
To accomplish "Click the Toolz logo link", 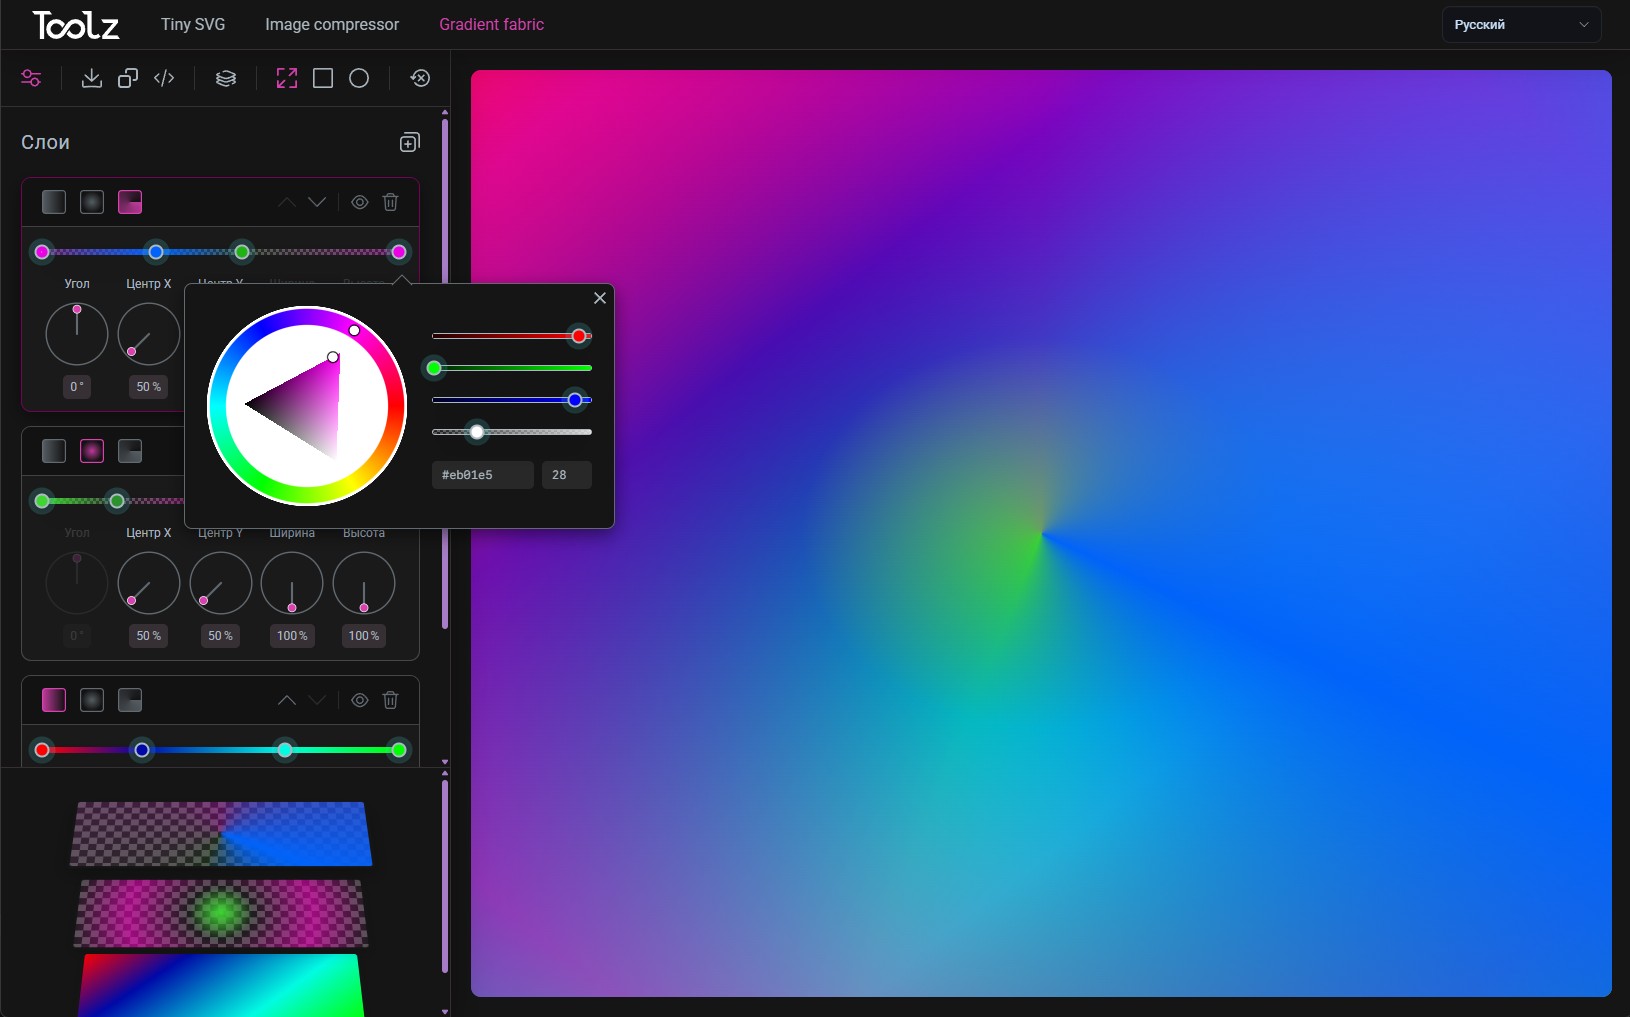I will 76,25.
